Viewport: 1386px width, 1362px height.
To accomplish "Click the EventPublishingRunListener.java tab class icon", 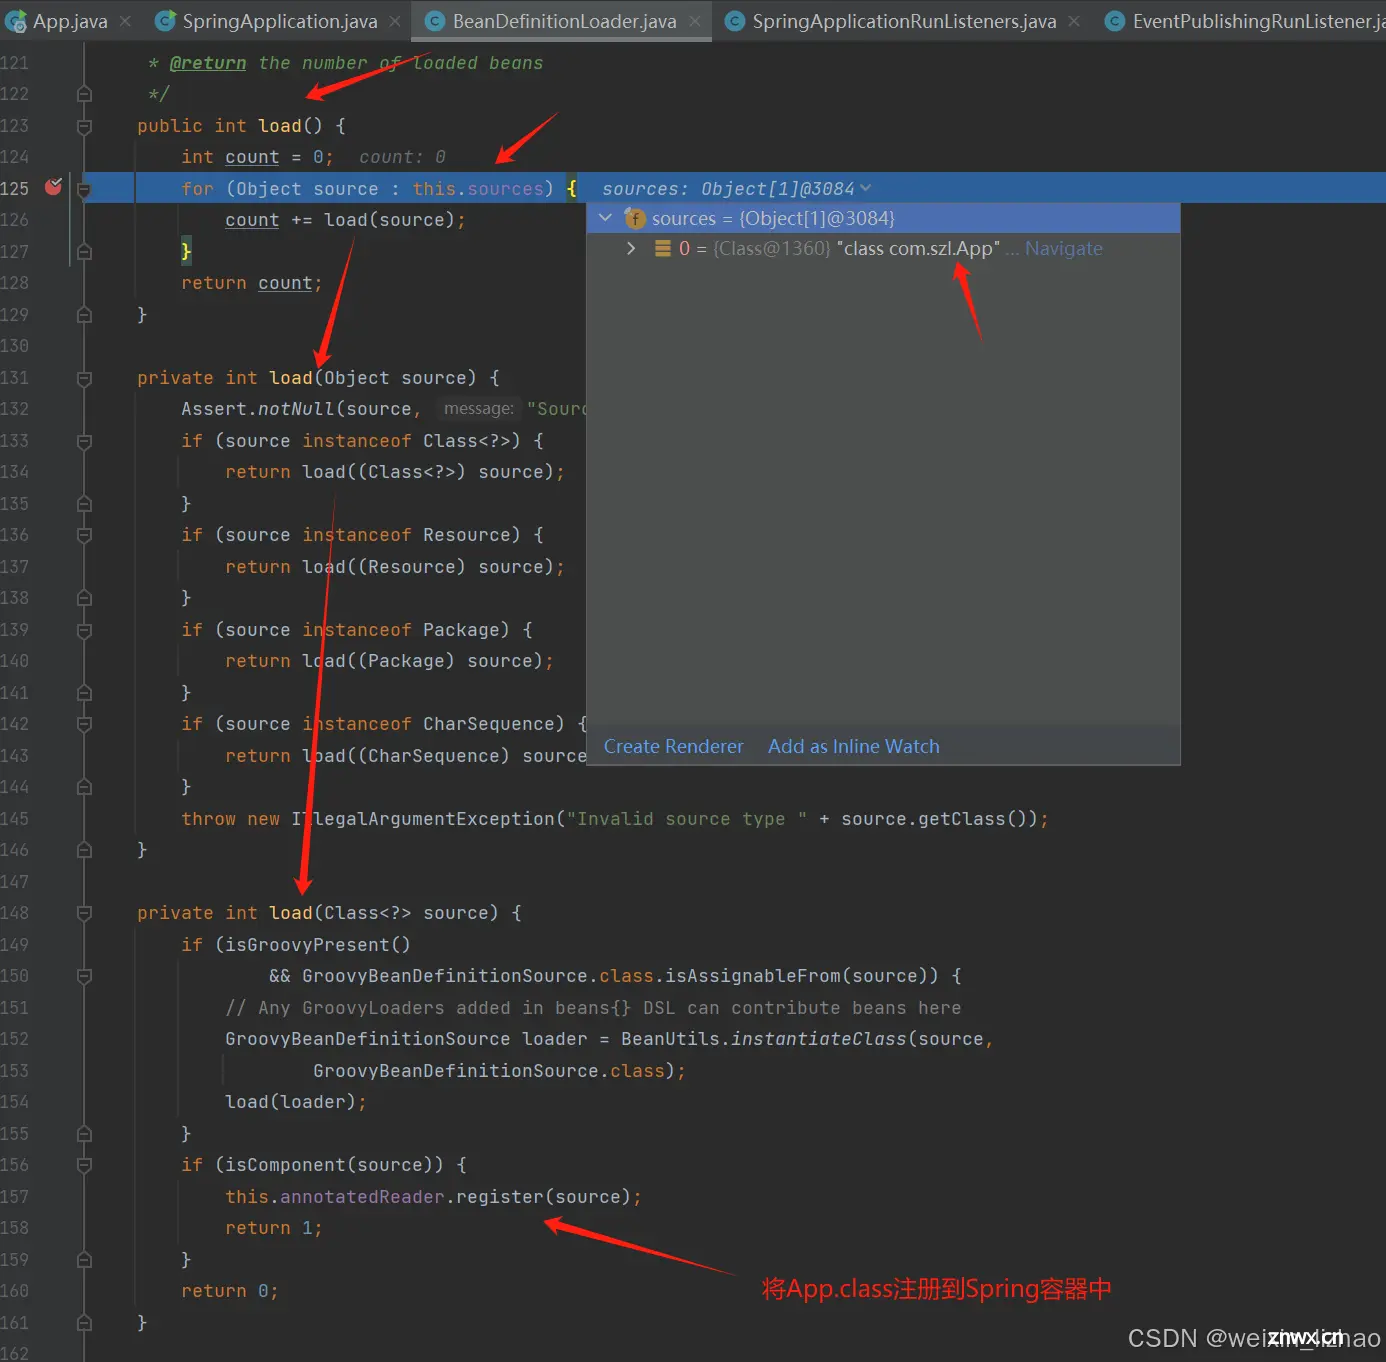I will click(x=1115, y=21).
